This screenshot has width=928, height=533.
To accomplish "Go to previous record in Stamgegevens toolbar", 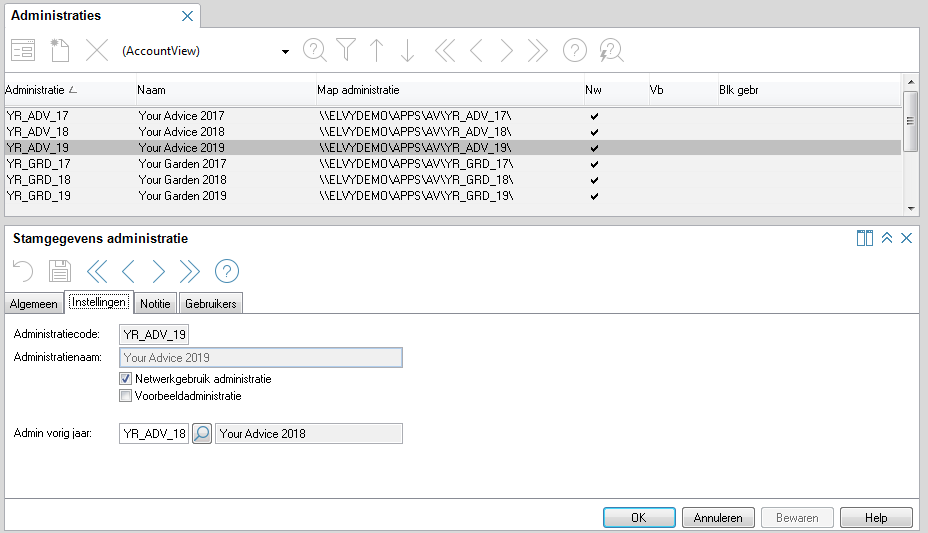I will click(x=128, y=271).
